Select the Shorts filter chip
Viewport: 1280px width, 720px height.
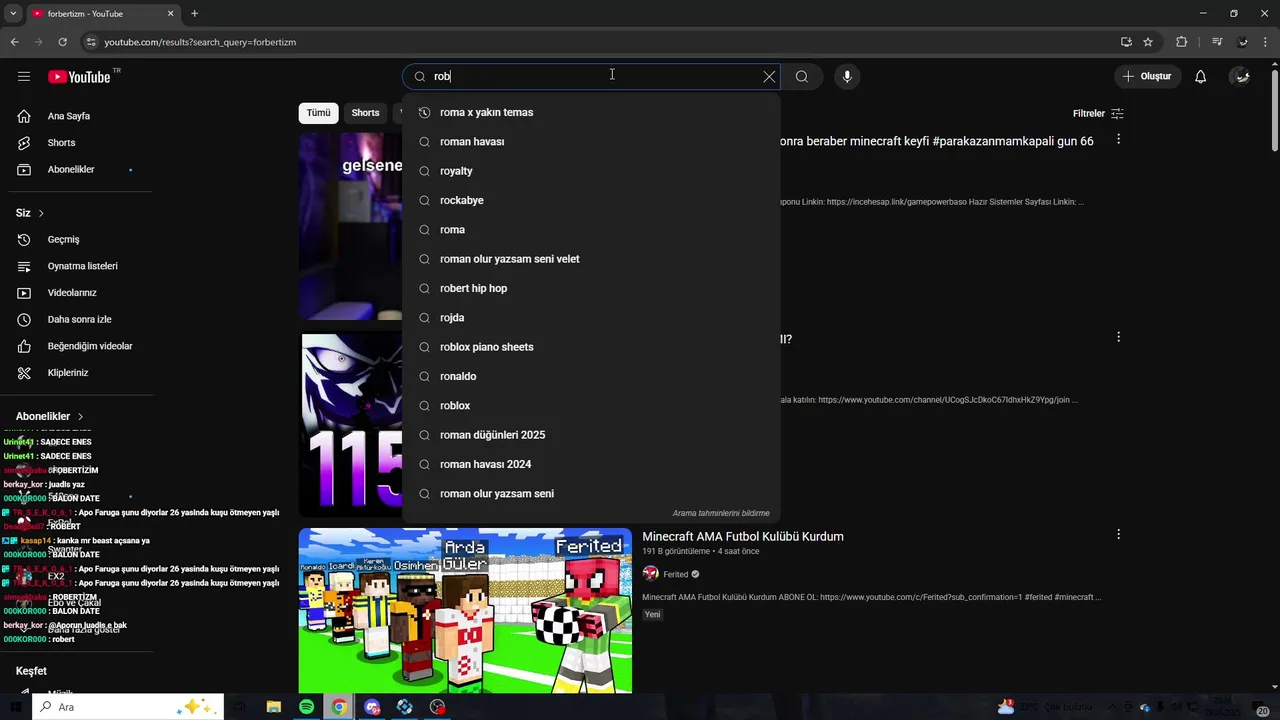click(365, 113)
